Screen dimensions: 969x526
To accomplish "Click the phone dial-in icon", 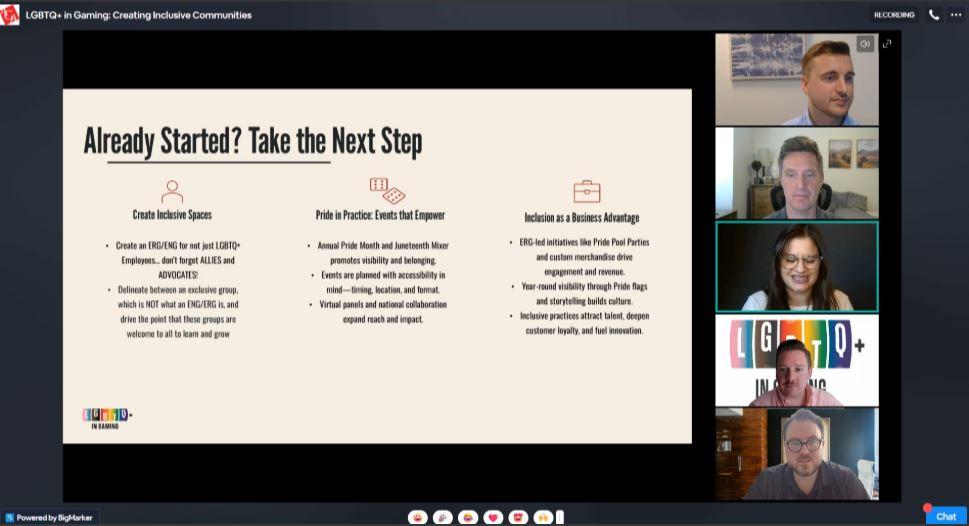I will click(934, 15).
